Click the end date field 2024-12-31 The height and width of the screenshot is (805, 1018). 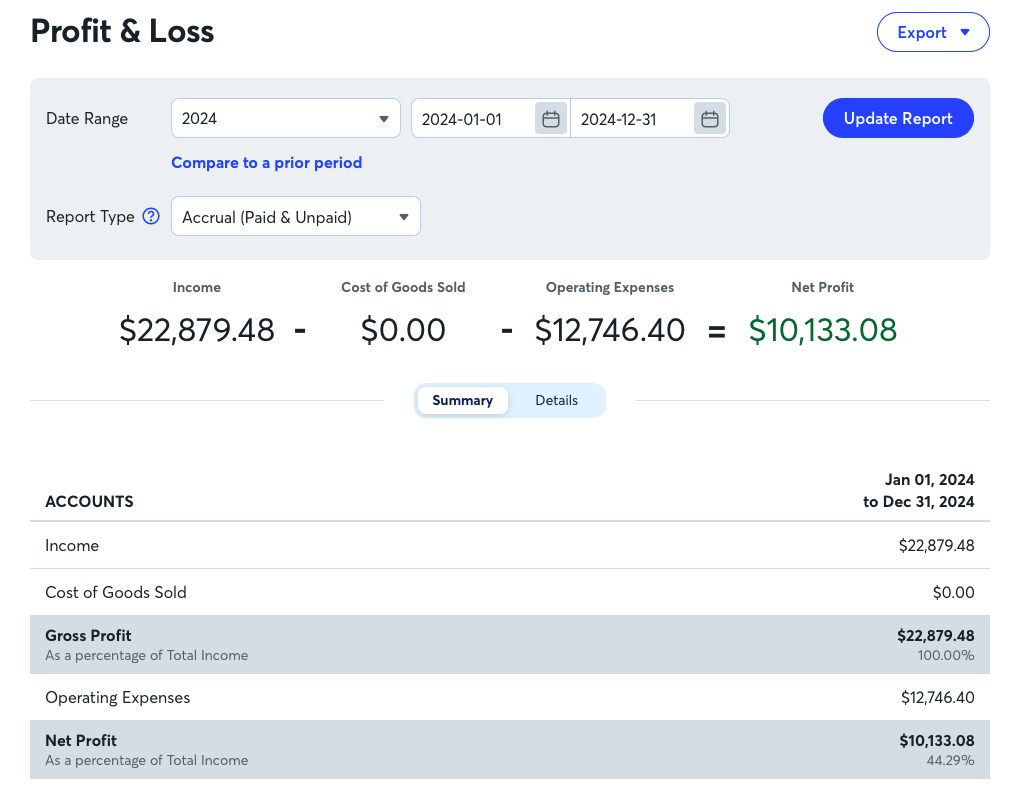630,119
